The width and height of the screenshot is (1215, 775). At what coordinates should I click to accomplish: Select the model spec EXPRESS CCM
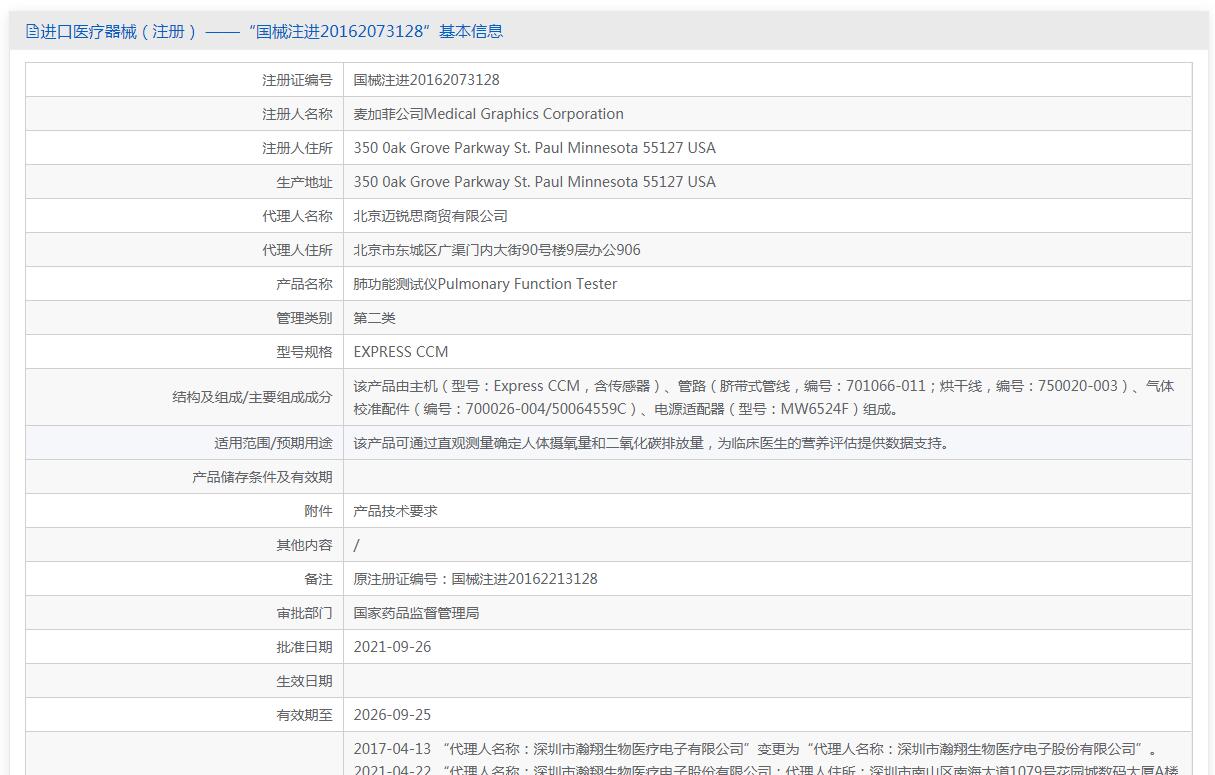[x=400, y=352]
